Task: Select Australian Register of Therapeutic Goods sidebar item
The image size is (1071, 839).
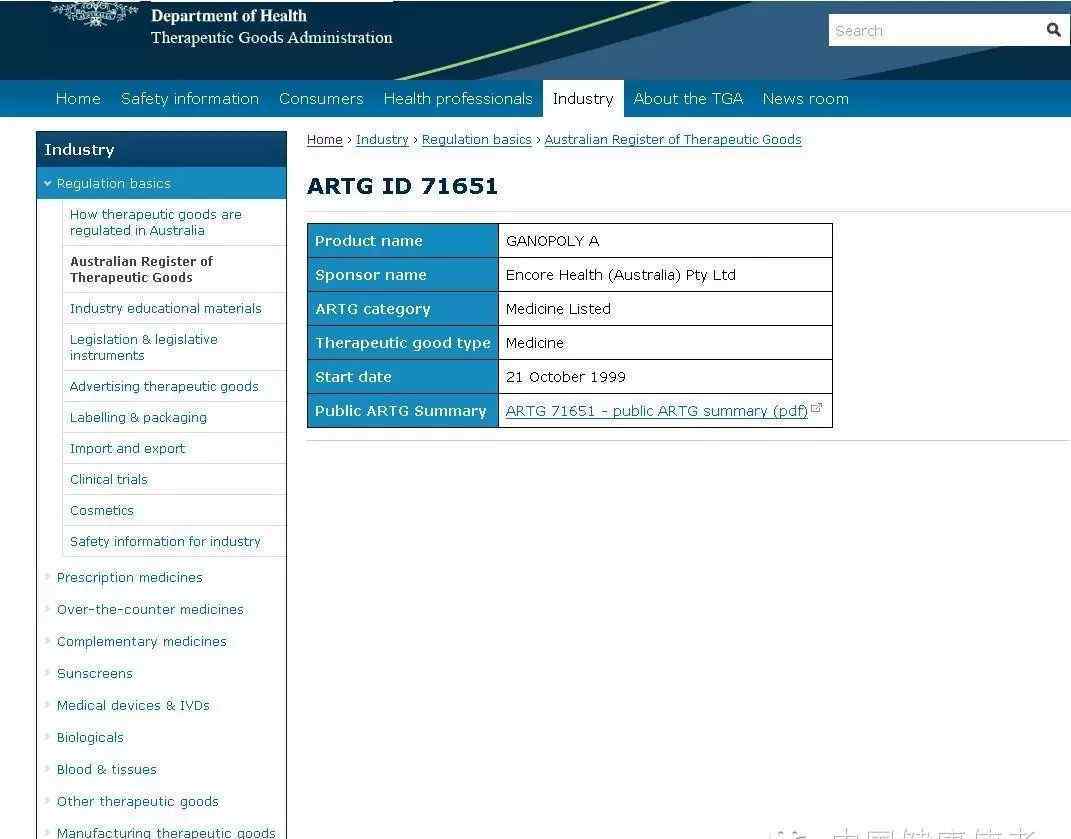Action: [141, 269]
